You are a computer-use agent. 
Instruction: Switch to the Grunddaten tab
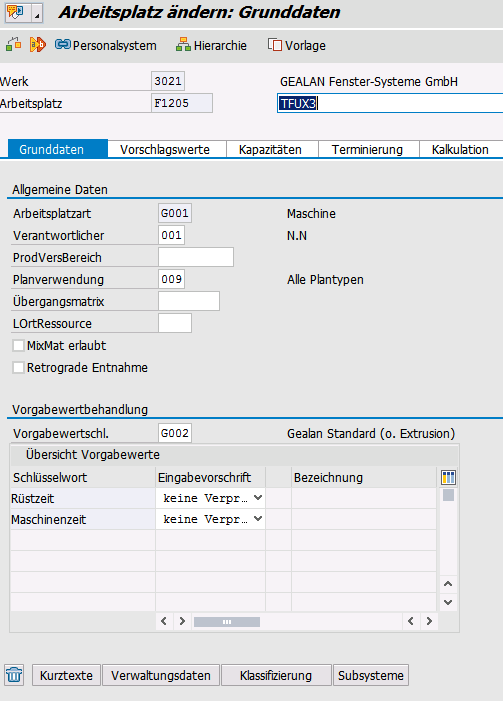click(58, 149)
